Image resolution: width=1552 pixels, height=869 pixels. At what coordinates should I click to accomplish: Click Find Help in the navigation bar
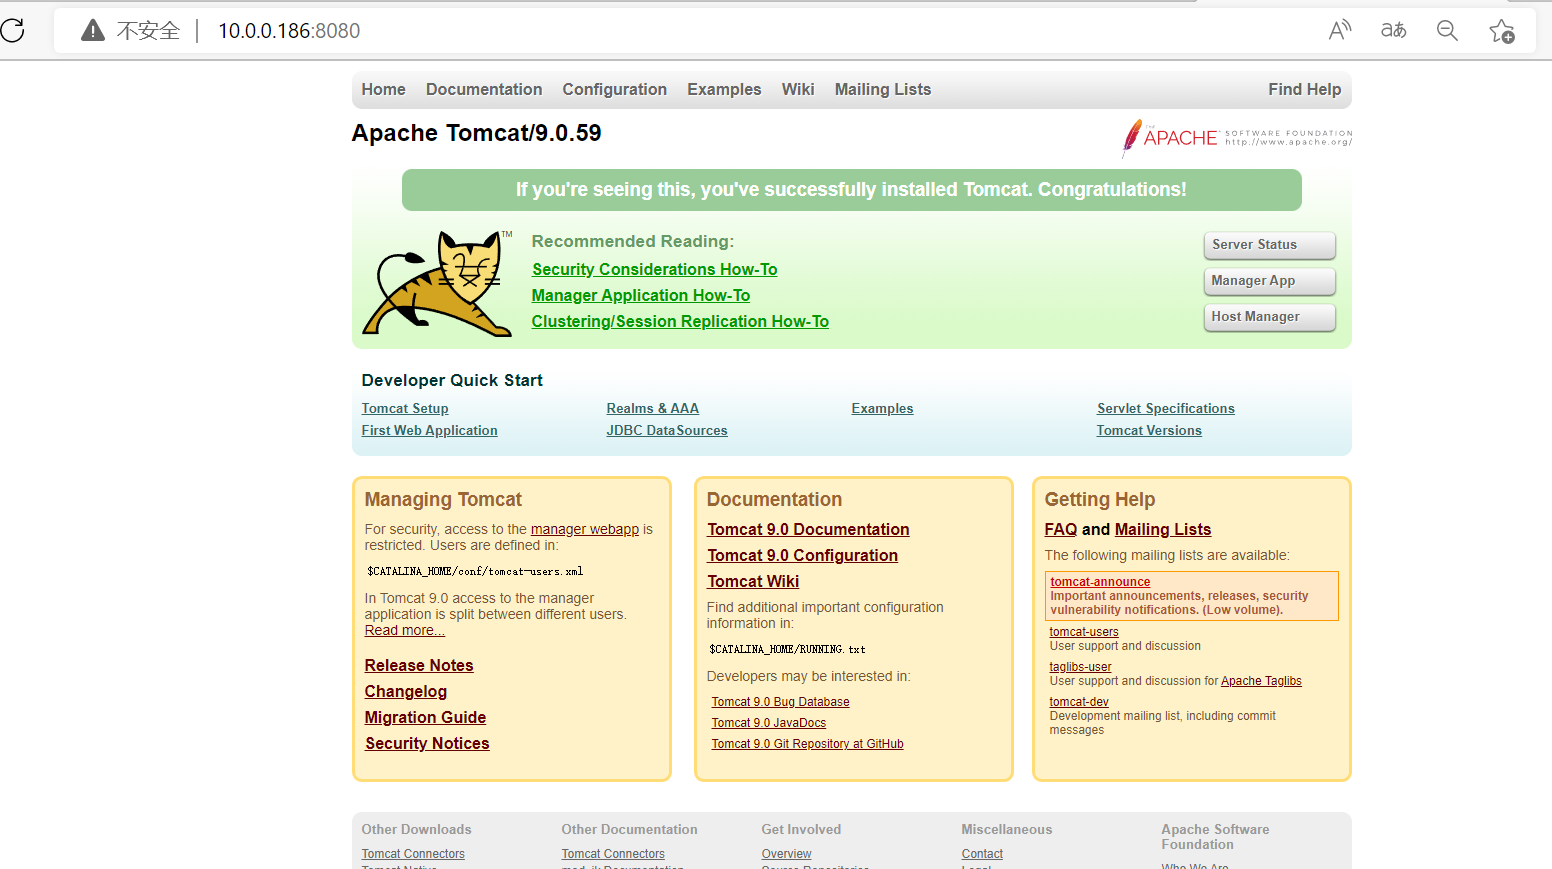click(1304, 89)
